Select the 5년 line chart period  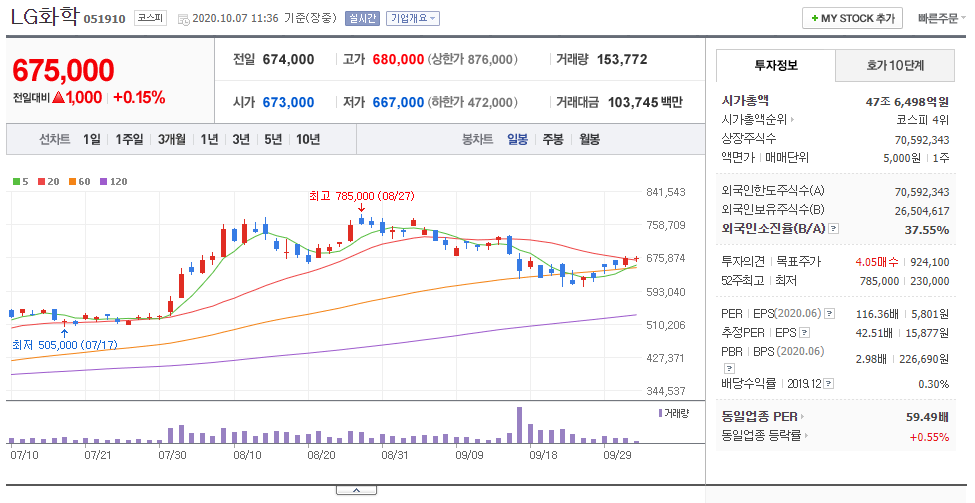tap(273, 139)
